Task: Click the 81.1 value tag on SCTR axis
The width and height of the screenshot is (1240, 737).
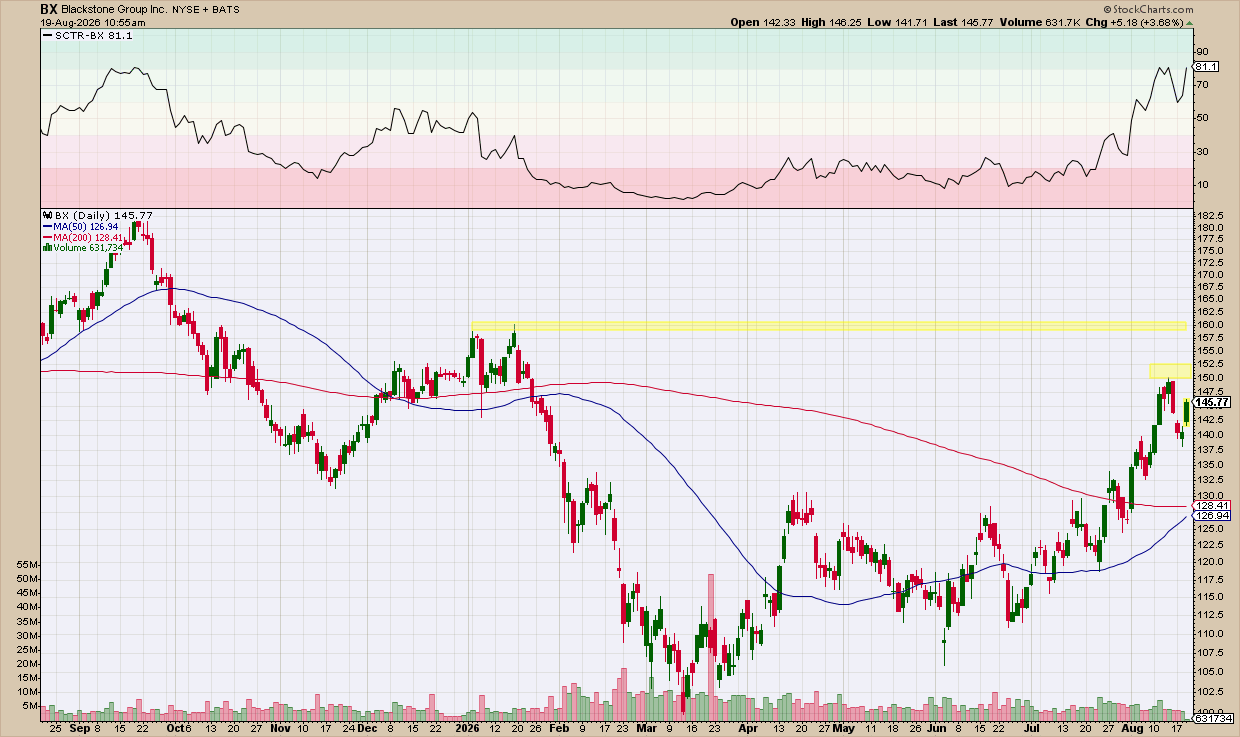Action: tap(1206, 66)
